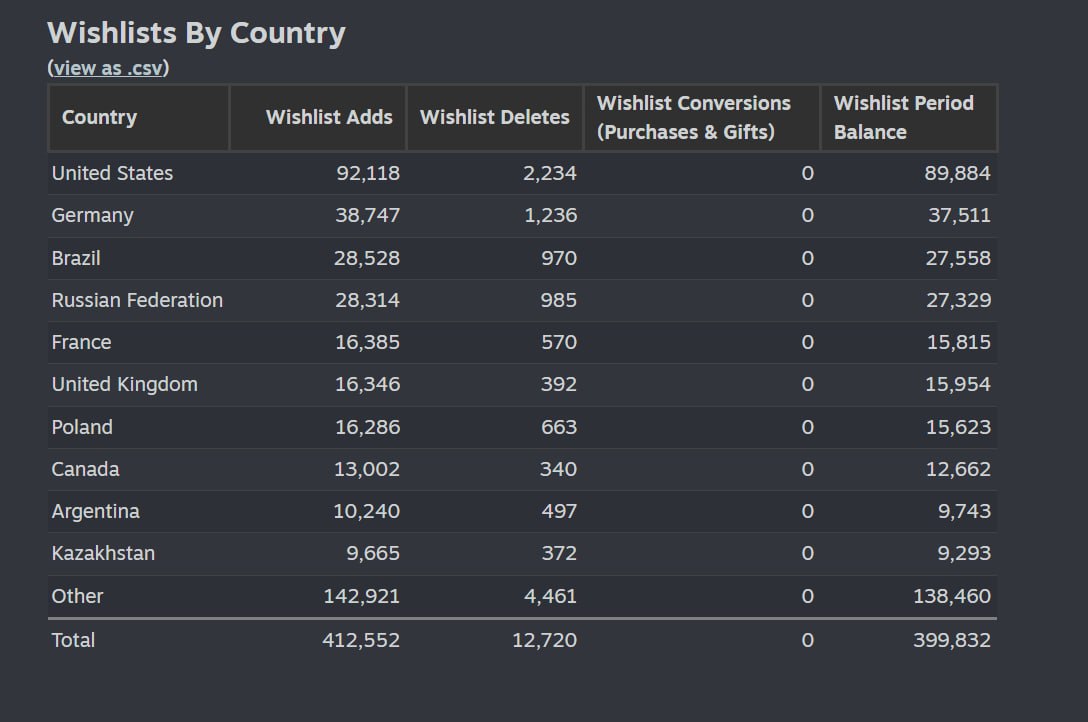Select the Other row label

(x=77, y=596)
